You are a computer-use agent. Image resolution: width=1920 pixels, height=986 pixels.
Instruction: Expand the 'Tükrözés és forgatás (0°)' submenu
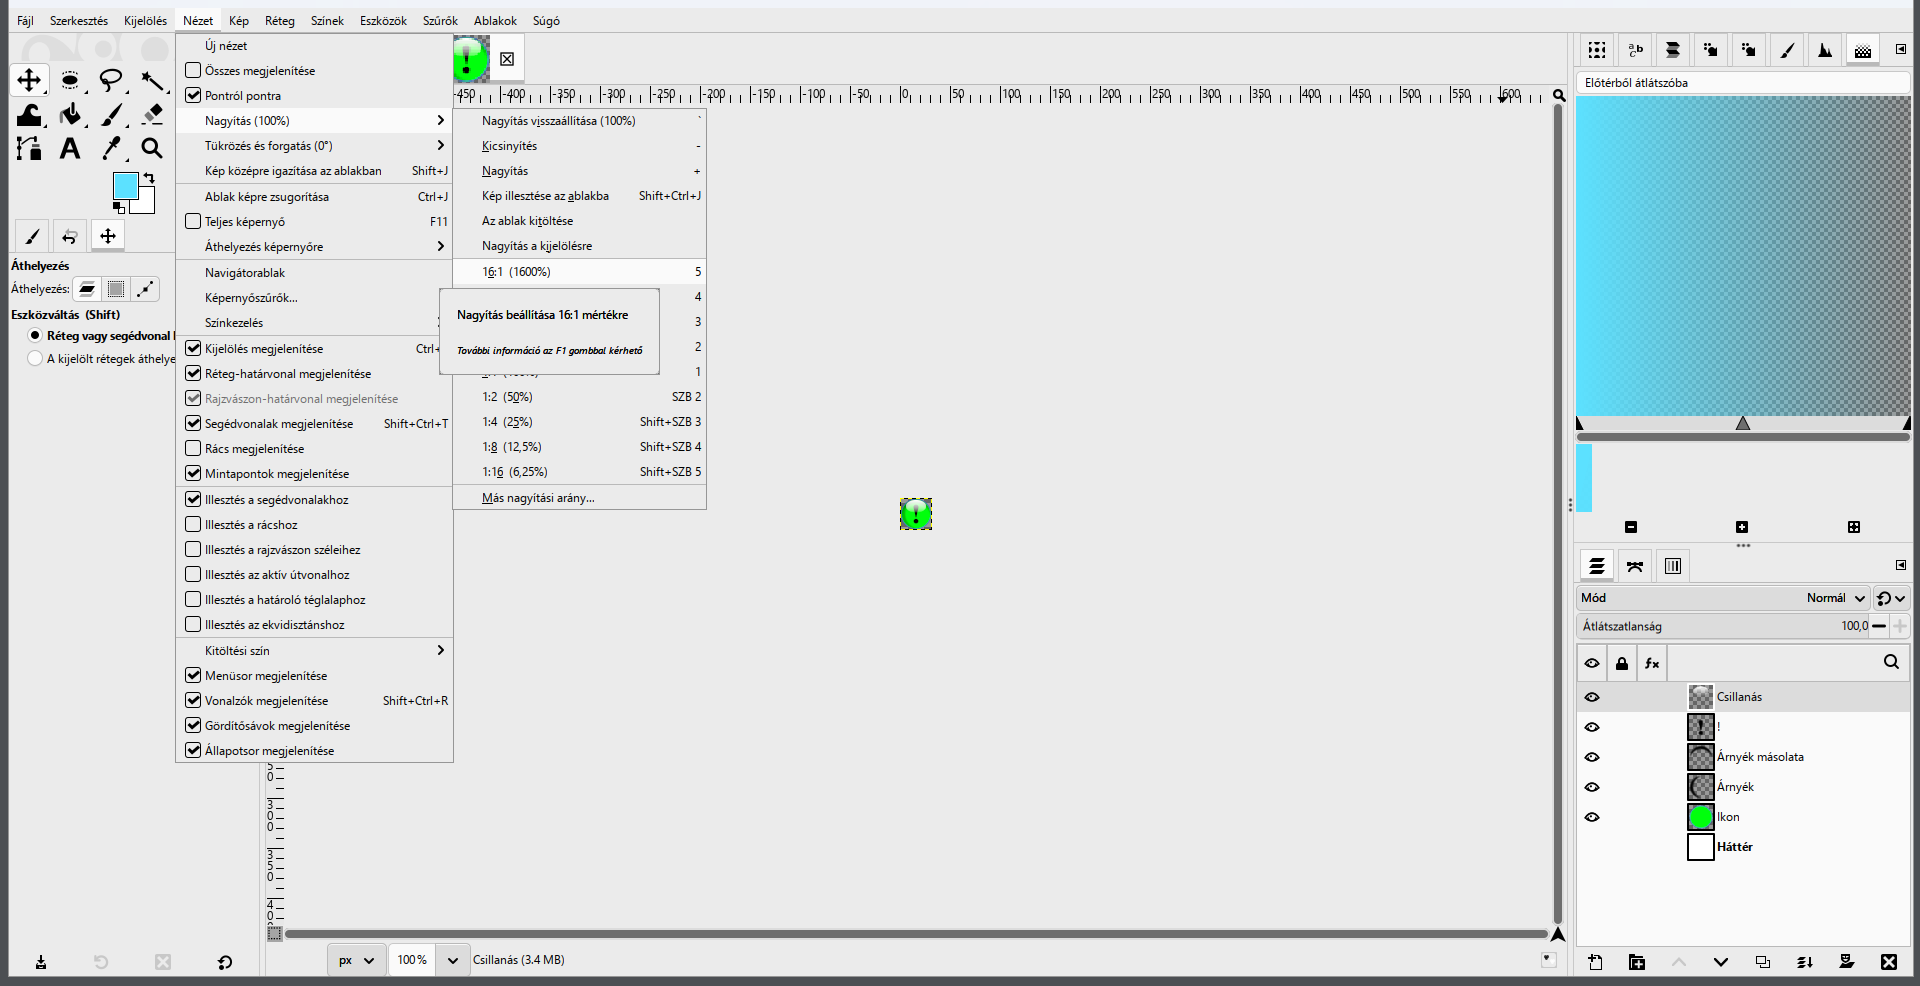click(315, 146)
